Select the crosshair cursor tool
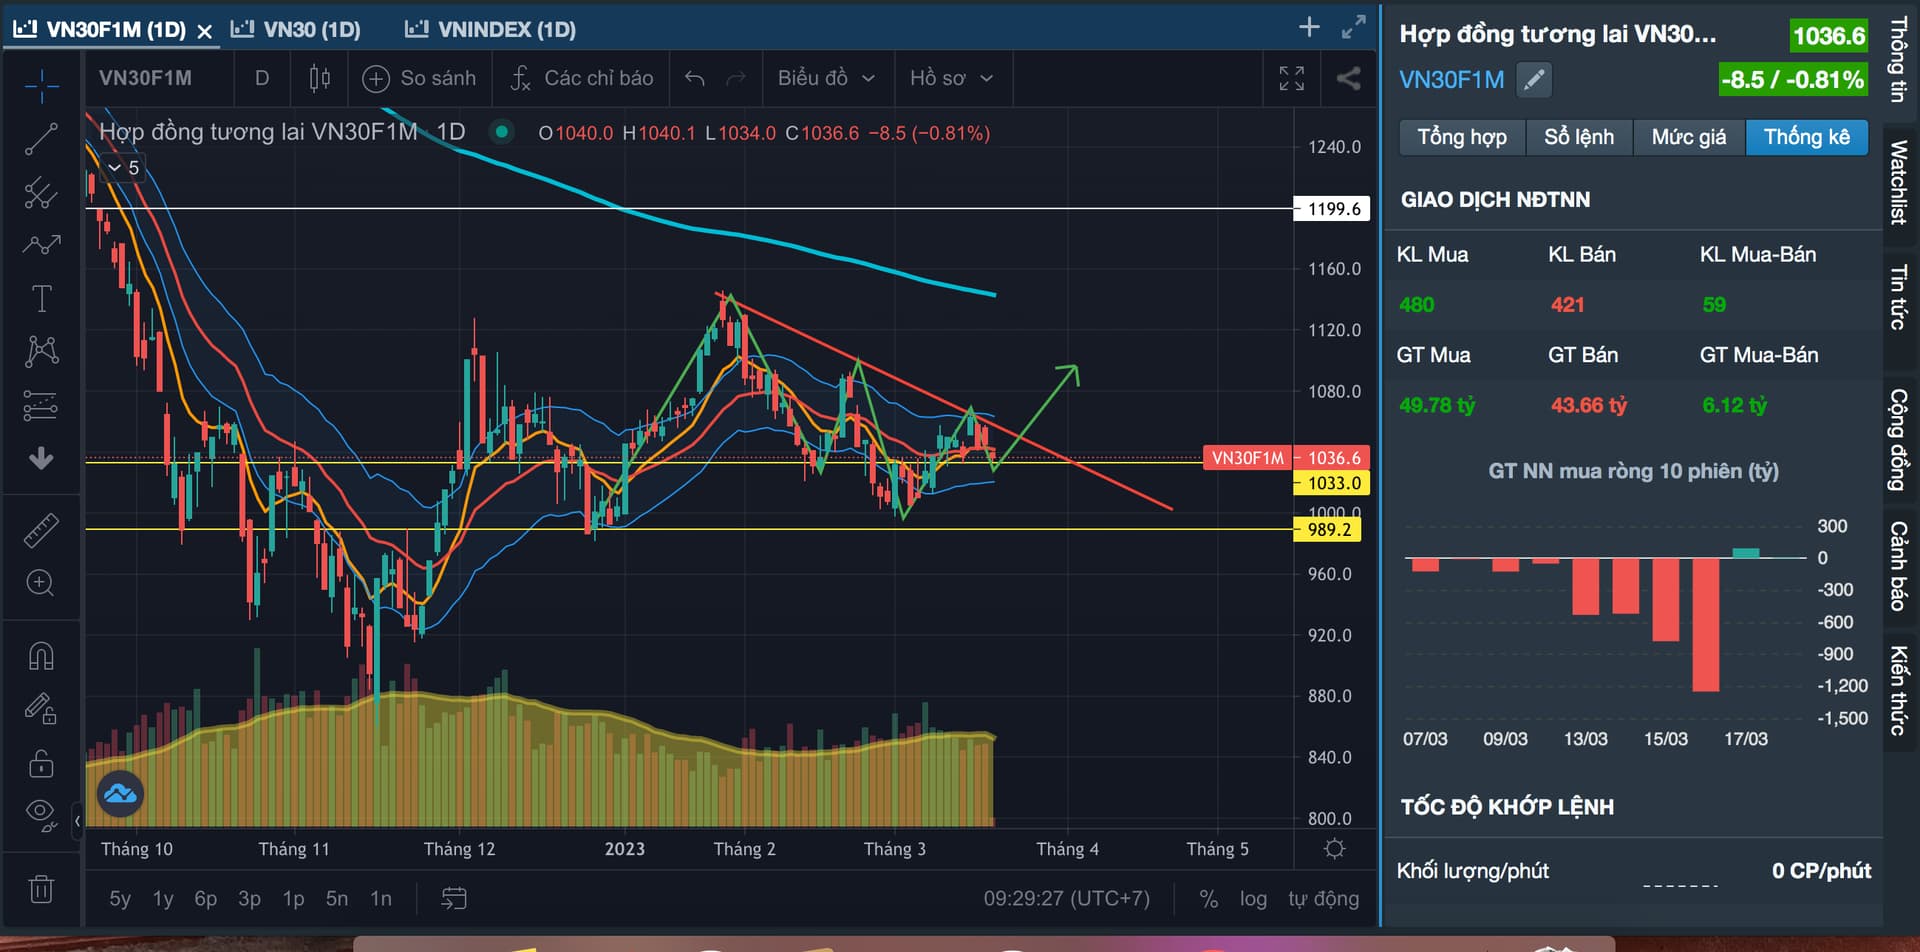The width and height of the screenshot is (1920, 952). 41,85
